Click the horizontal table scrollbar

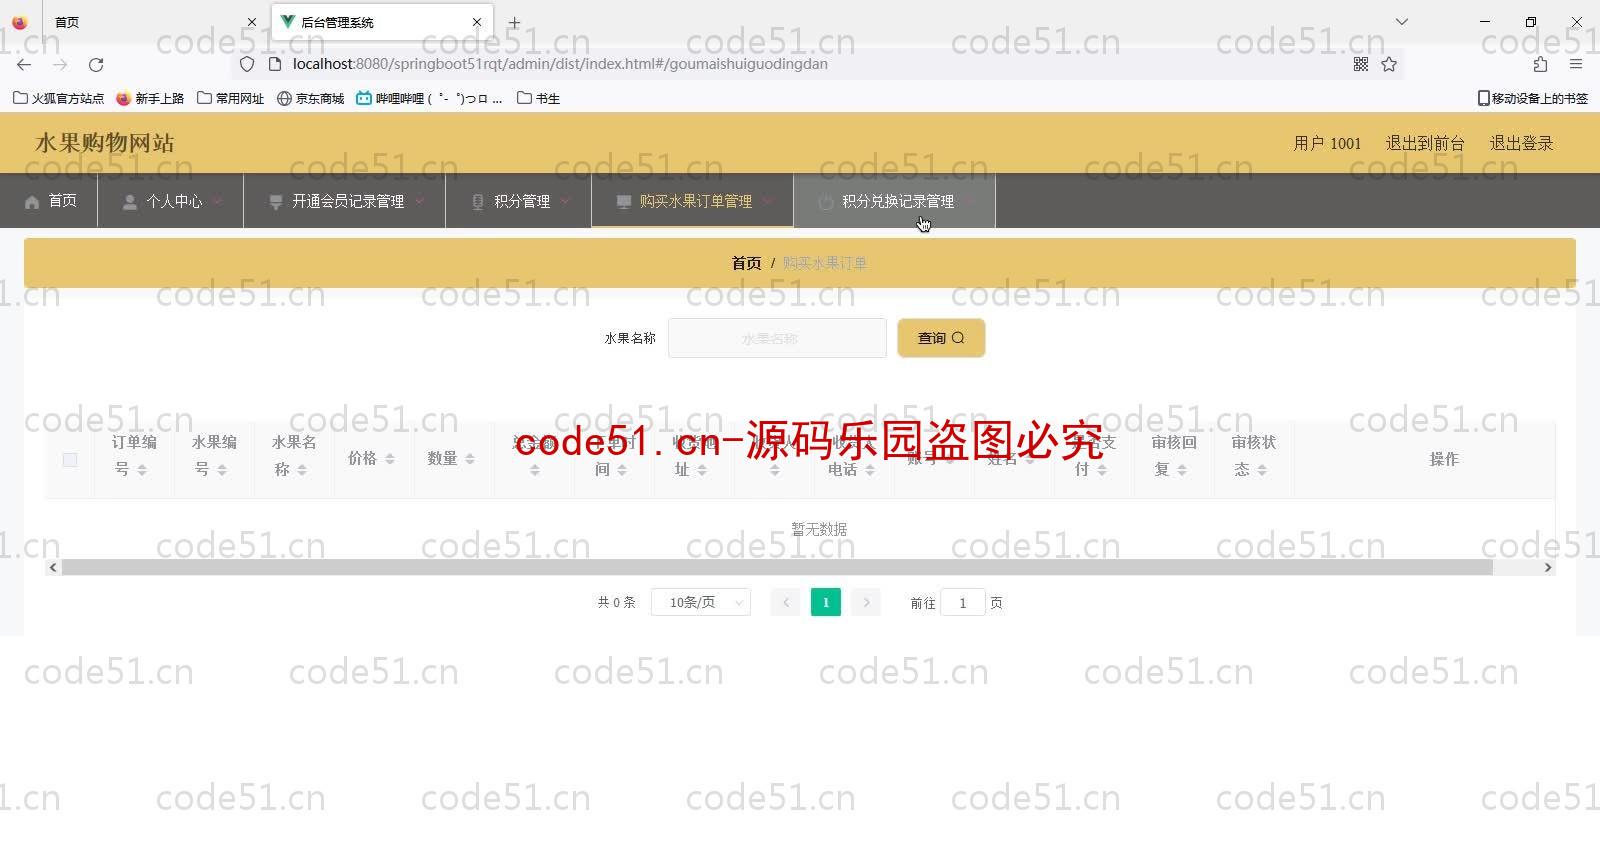click(777, 567)
